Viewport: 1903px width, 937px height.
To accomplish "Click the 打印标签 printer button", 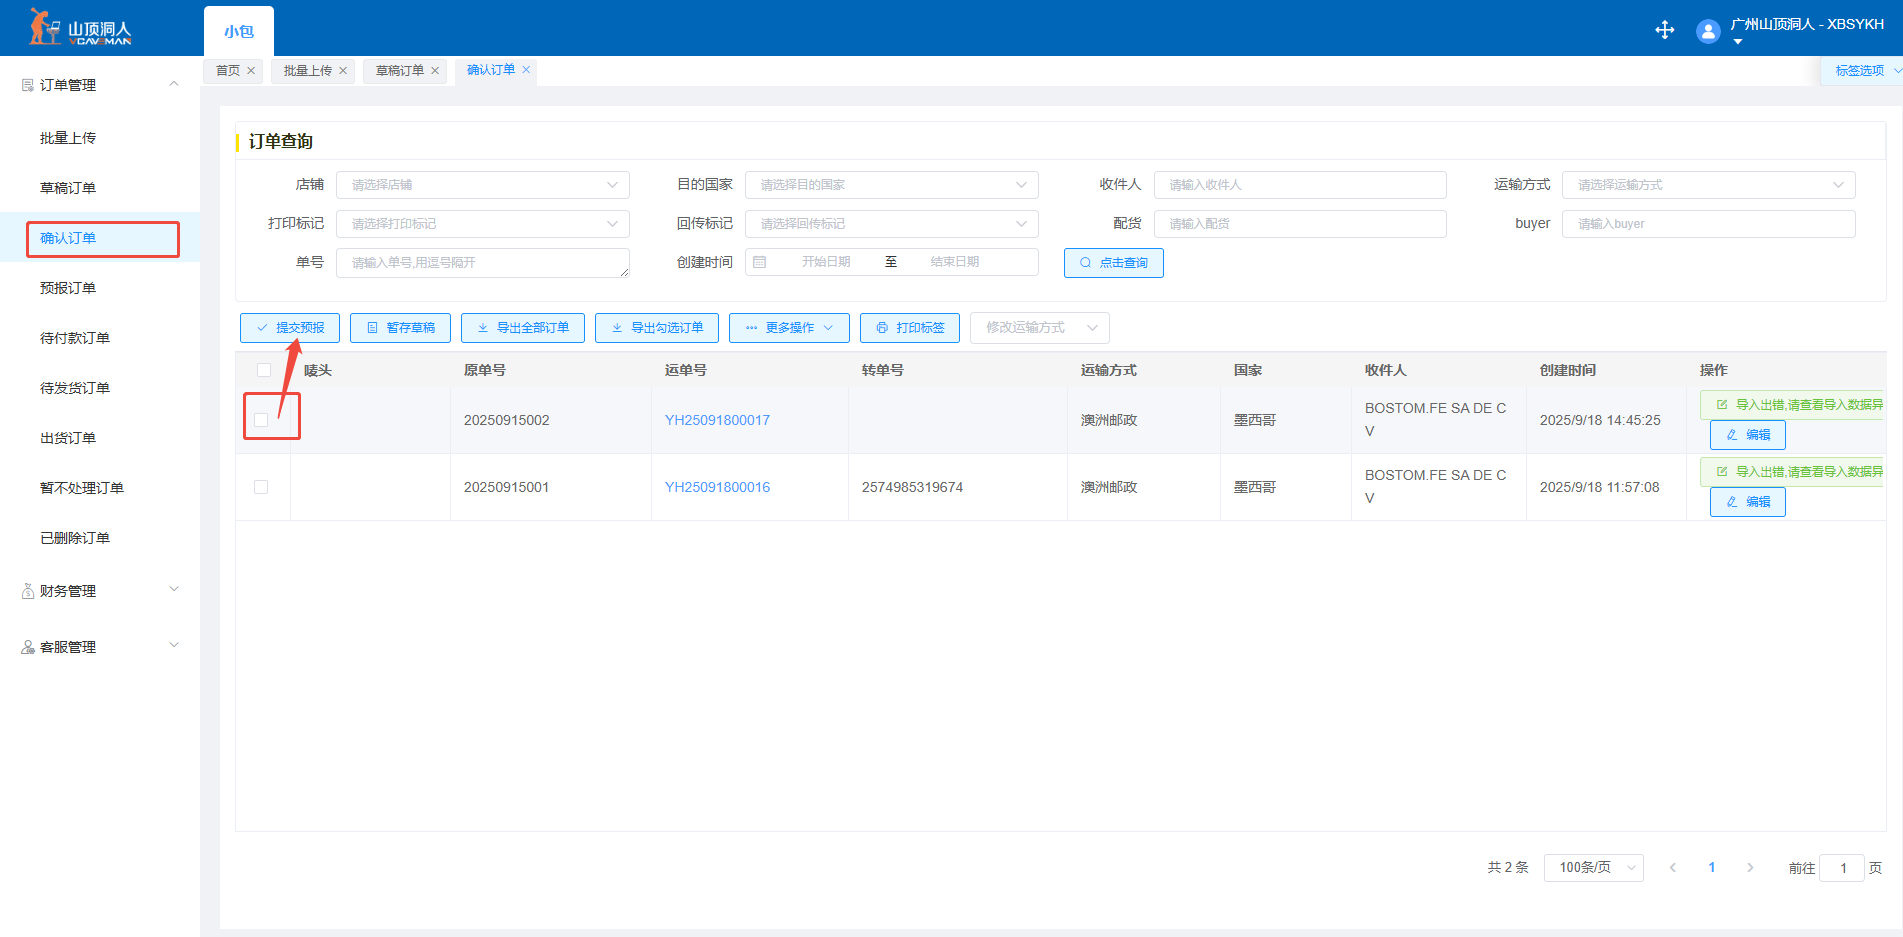I will pyautogui.click(x=909, y=328).
